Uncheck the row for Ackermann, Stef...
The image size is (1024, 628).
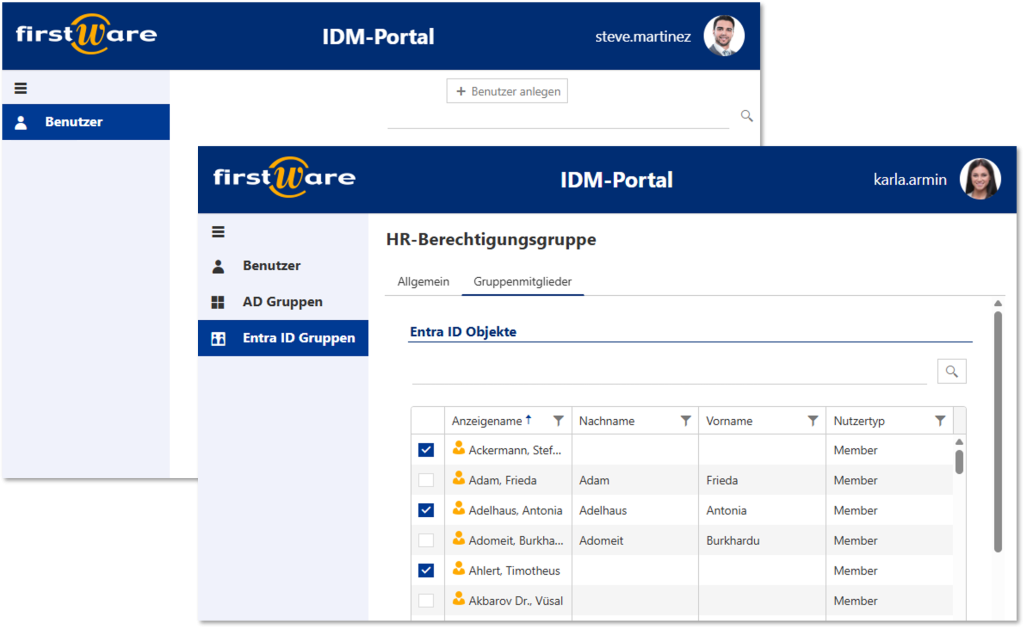coord(426,450)
